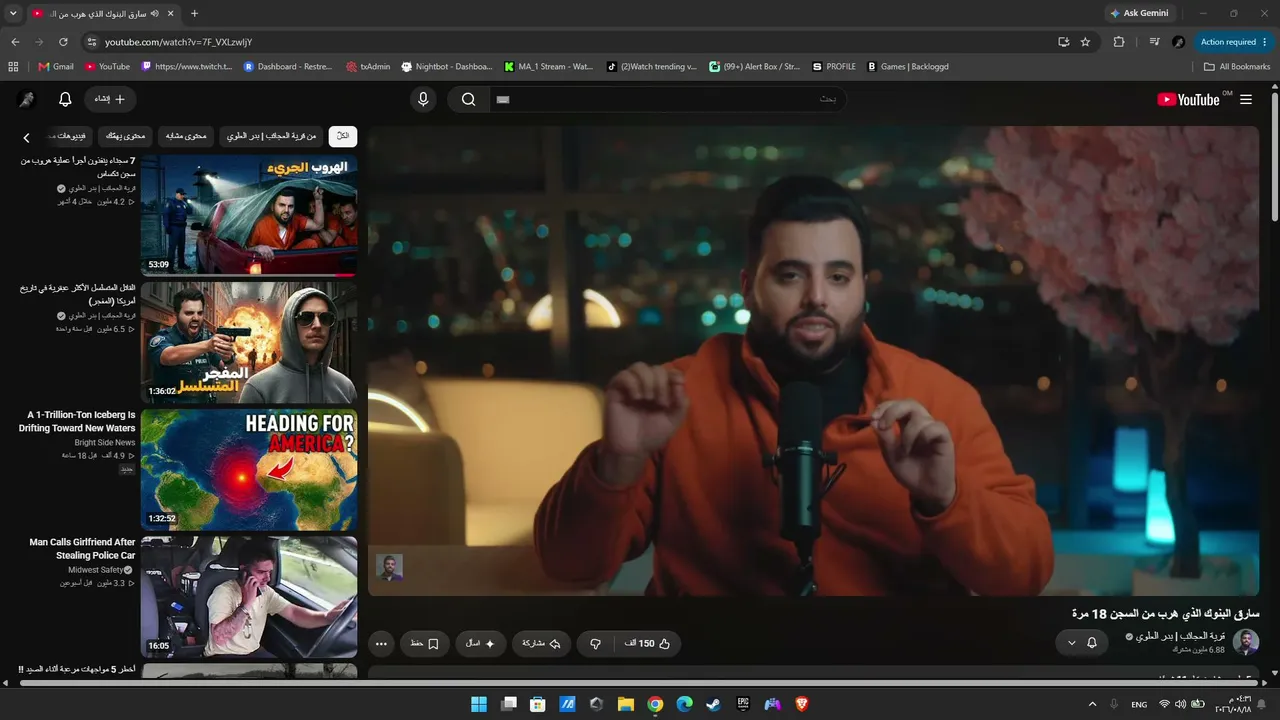Open Microsoft Store from the taskbar
This screenshot has height=720, width=1280.
[538, 704]
